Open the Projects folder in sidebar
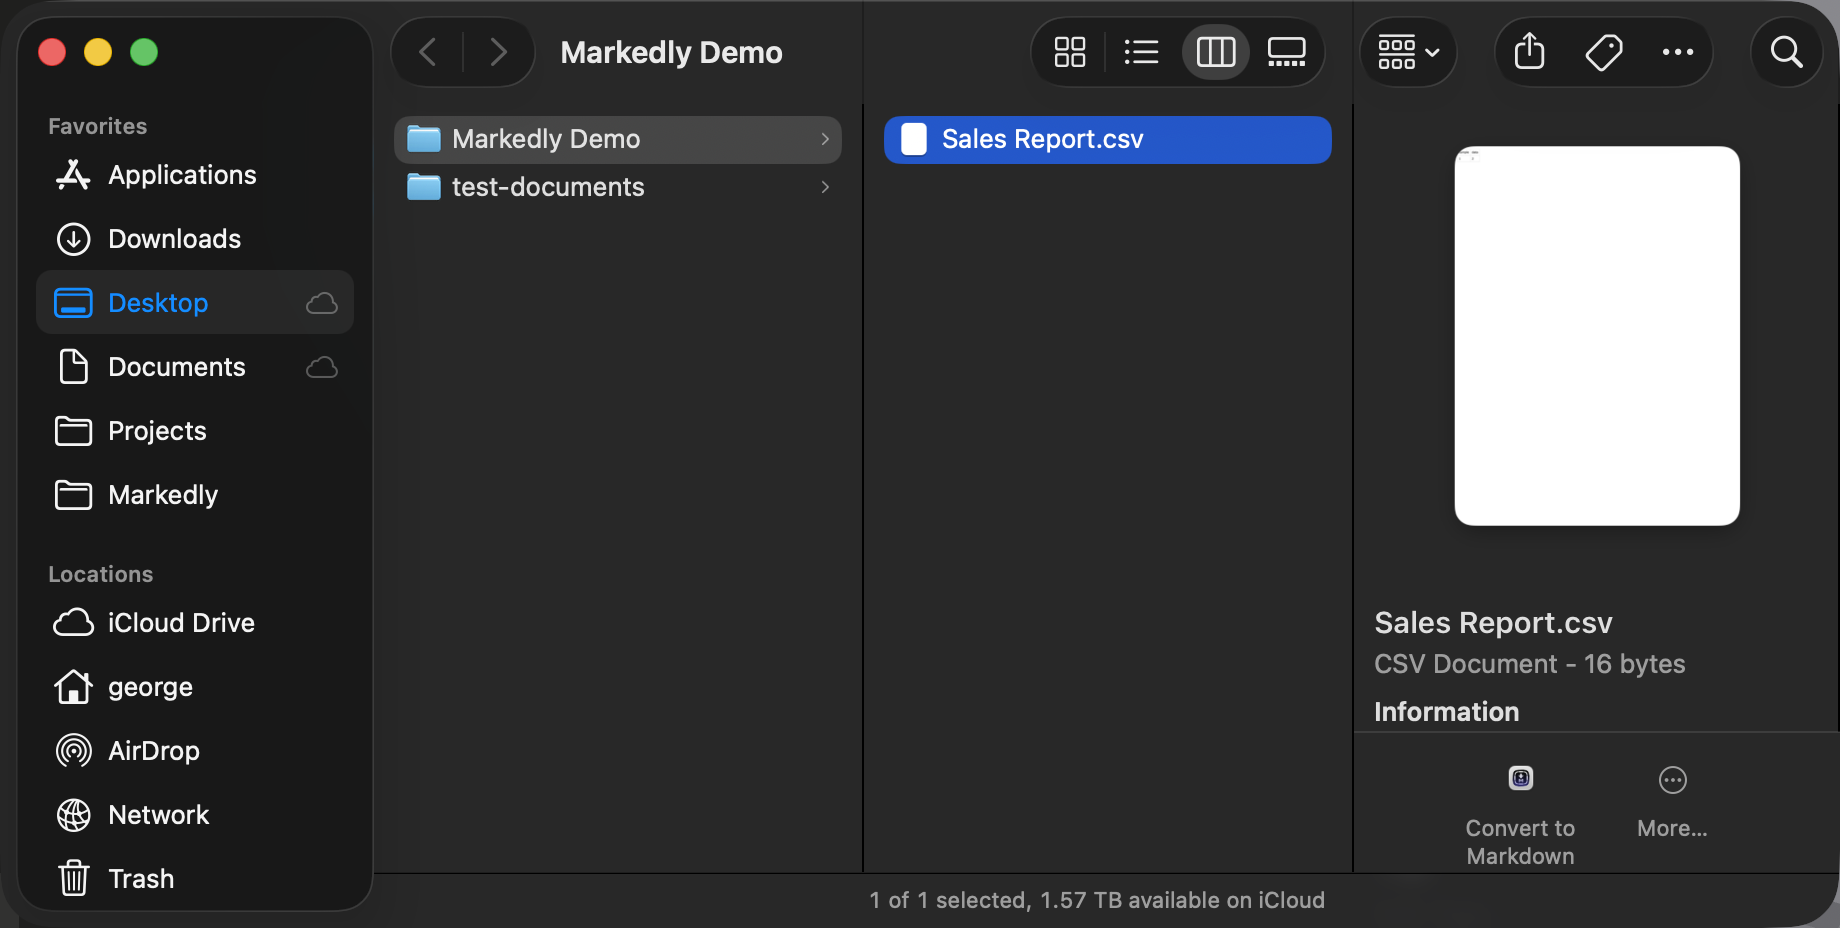The height and width of the screenshot is (928, 1840). pyautogui.click(x=195, y=431)
